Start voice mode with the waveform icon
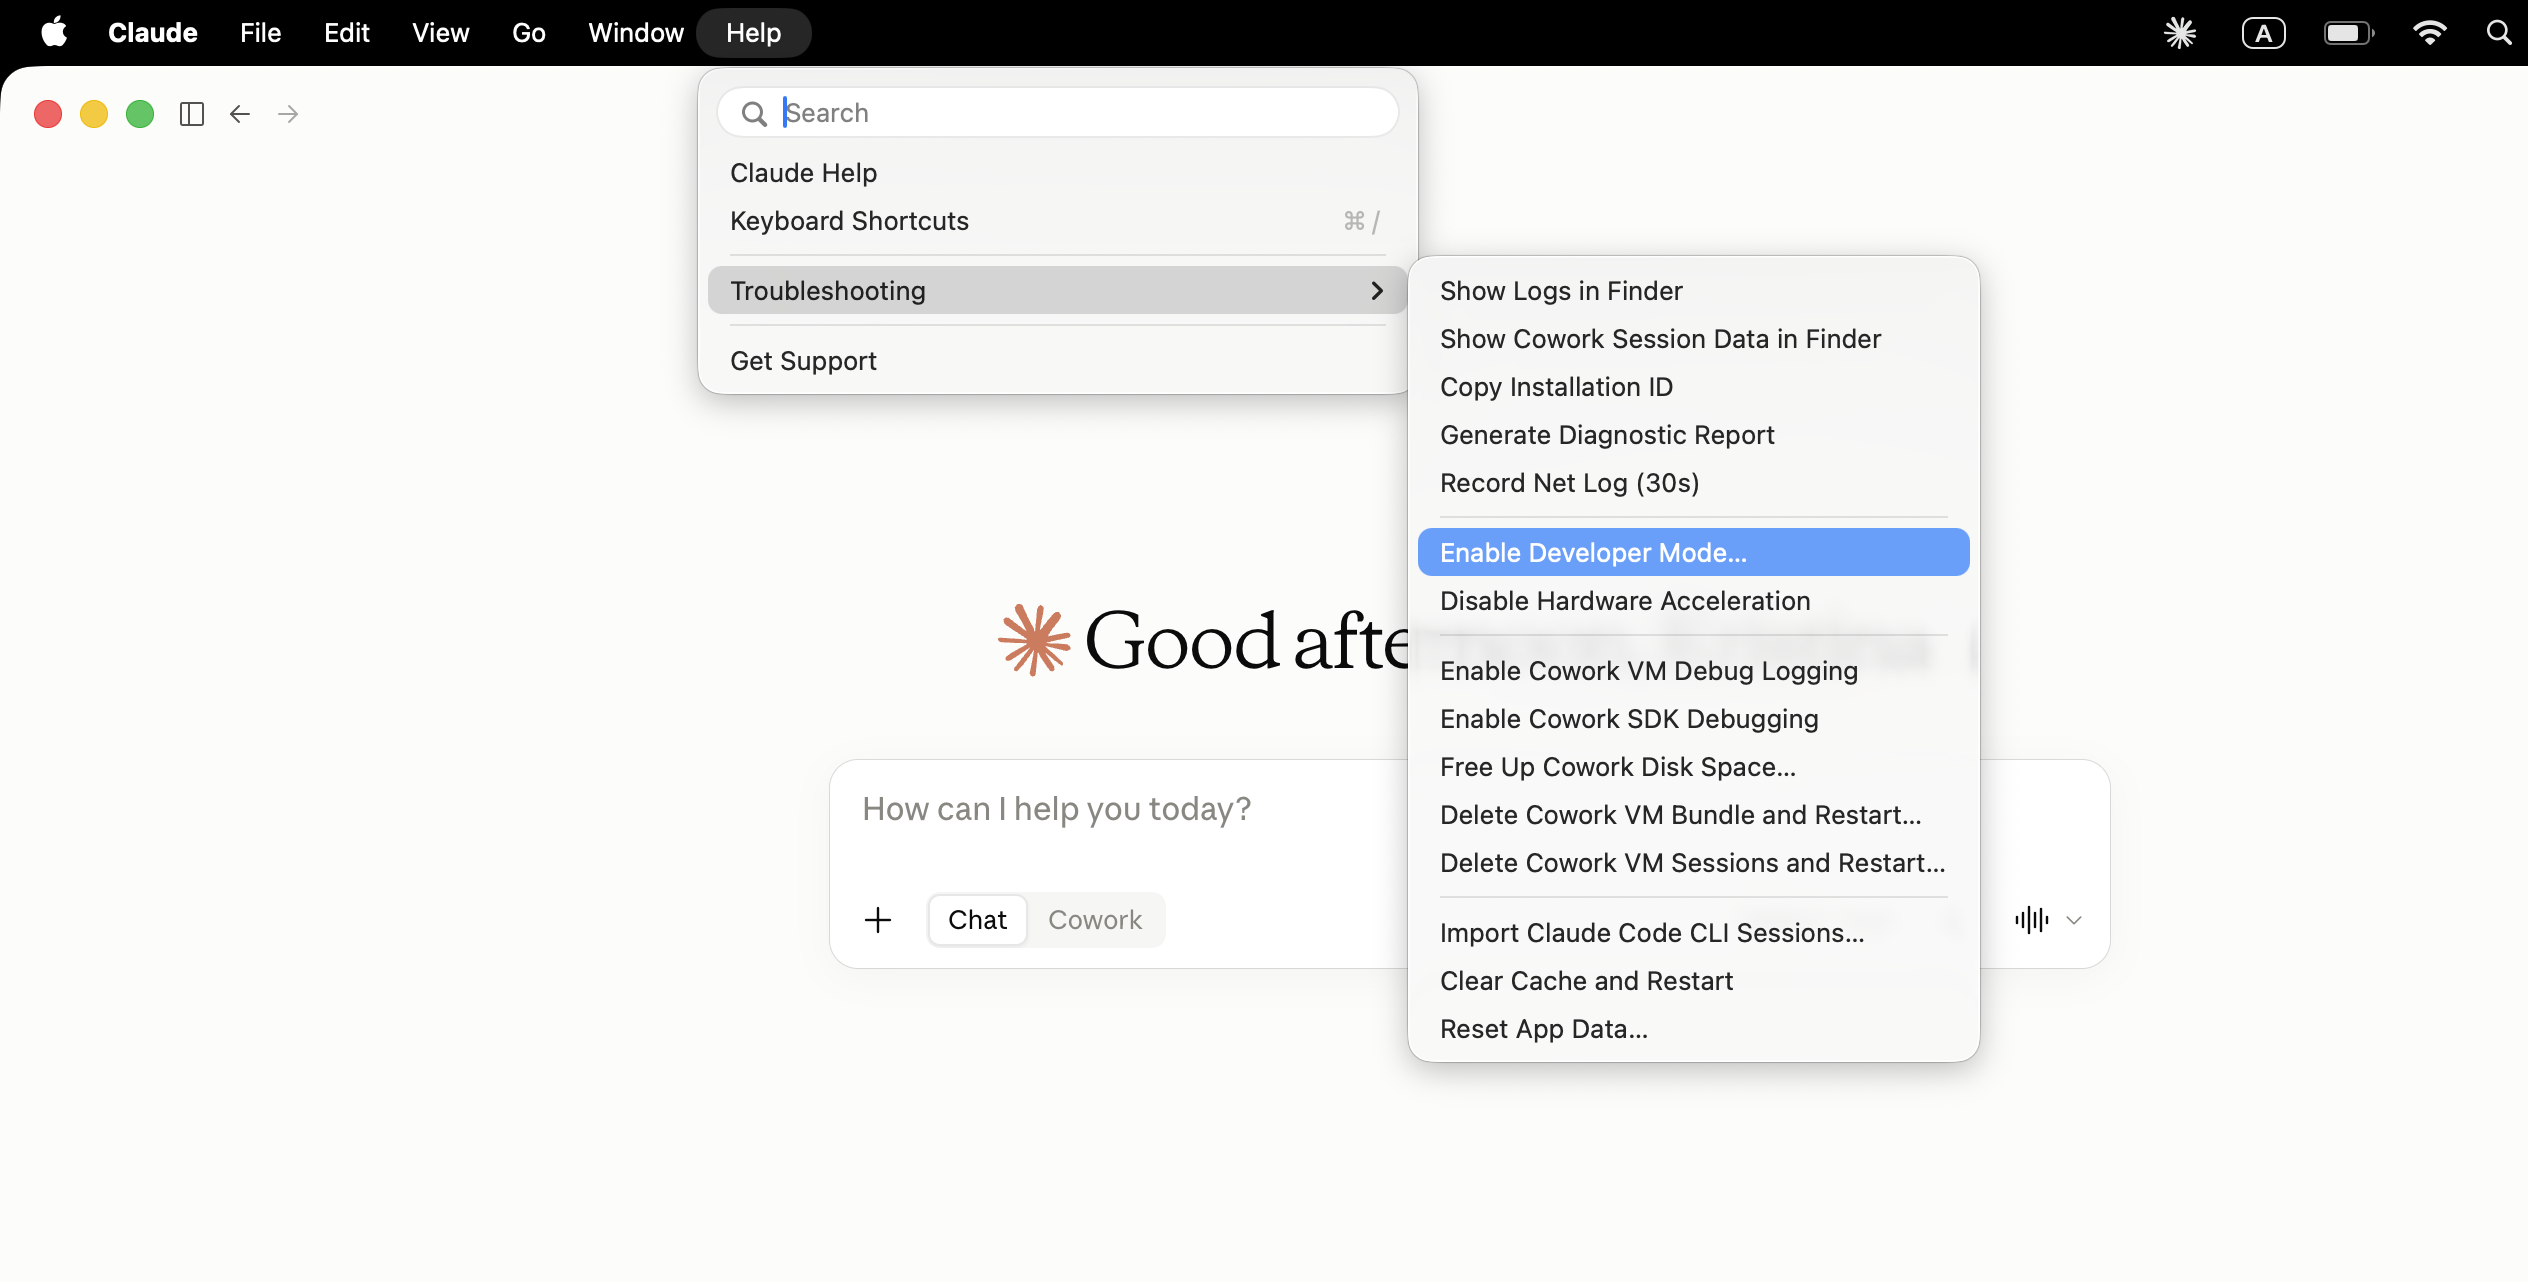 point(2032,920)
